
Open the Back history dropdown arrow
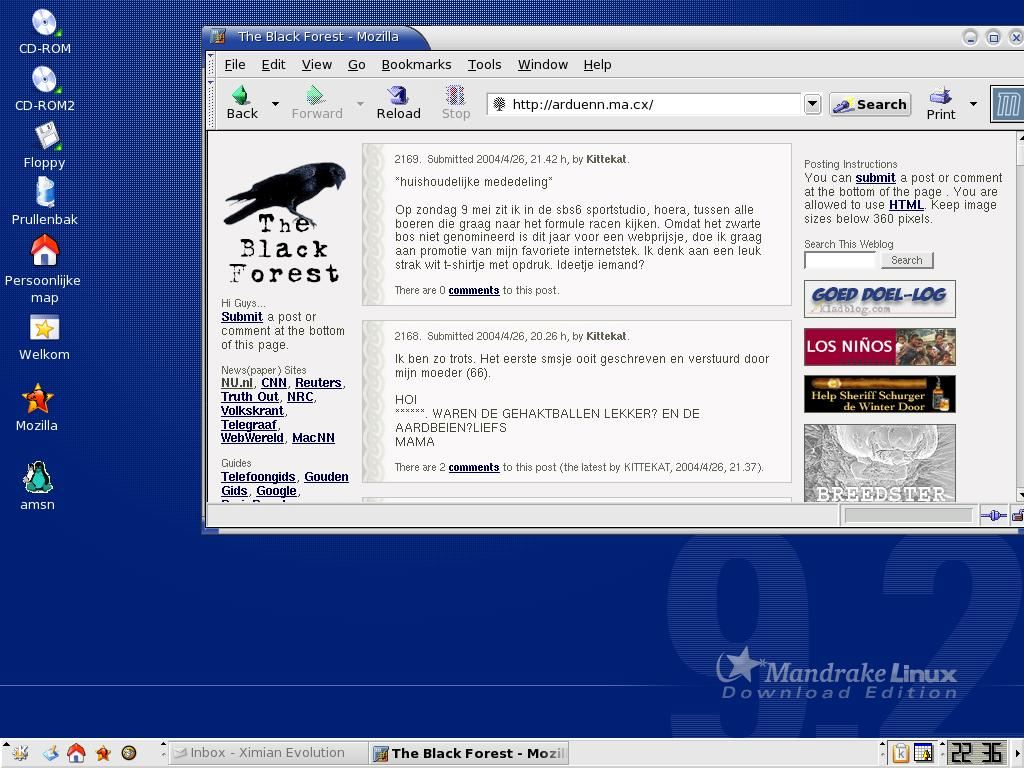point(275,104)
